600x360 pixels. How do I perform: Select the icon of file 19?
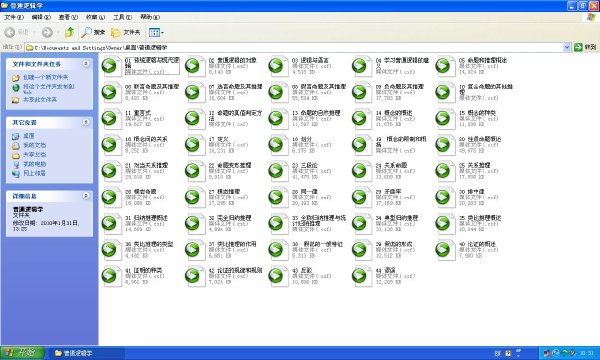[361, 145]
